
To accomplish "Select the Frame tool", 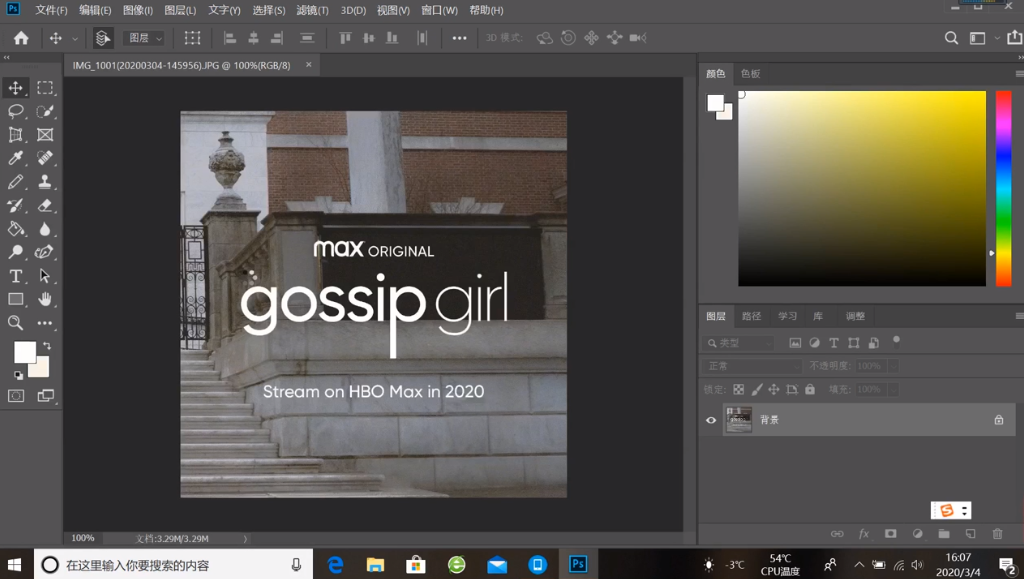I will [x=45, y=134].
